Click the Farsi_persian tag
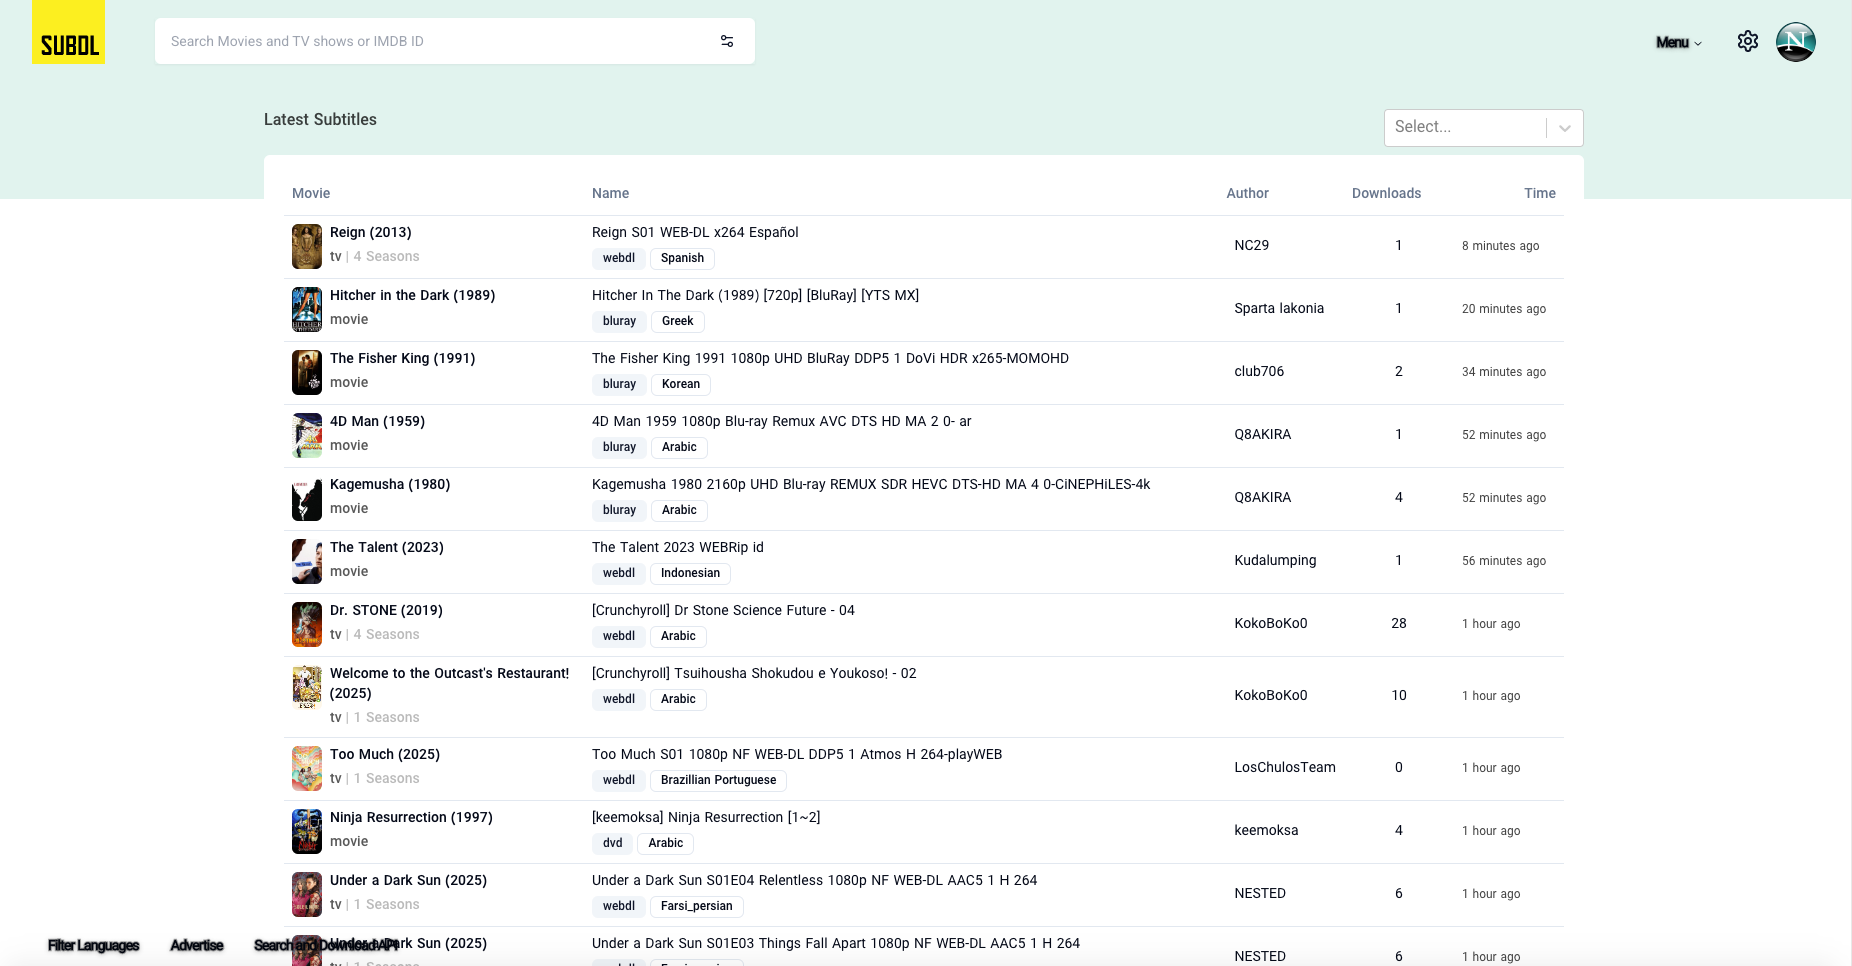Viewport: 1852px width, 966px height. (x=696, y=906)
